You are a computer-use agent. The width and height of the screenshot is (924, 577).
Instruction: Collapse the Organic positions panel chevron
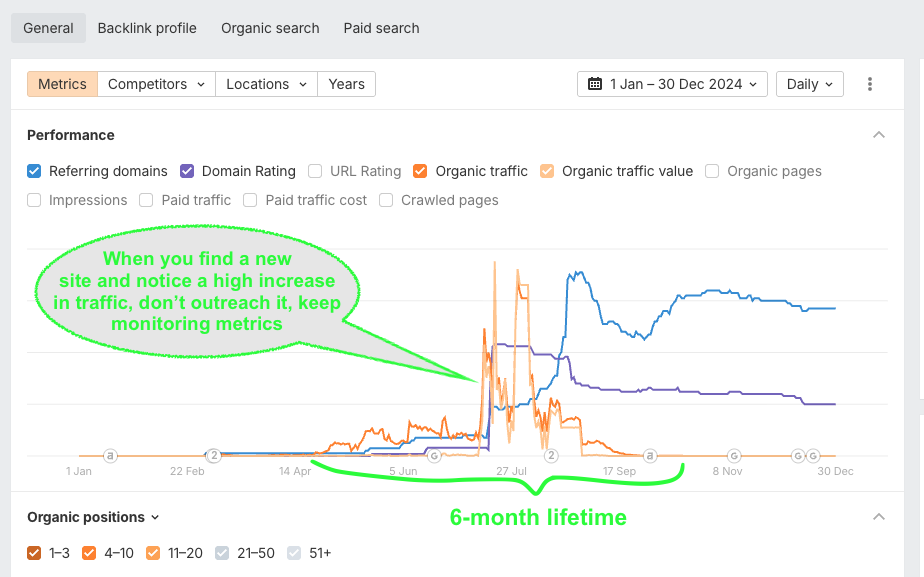878,517
